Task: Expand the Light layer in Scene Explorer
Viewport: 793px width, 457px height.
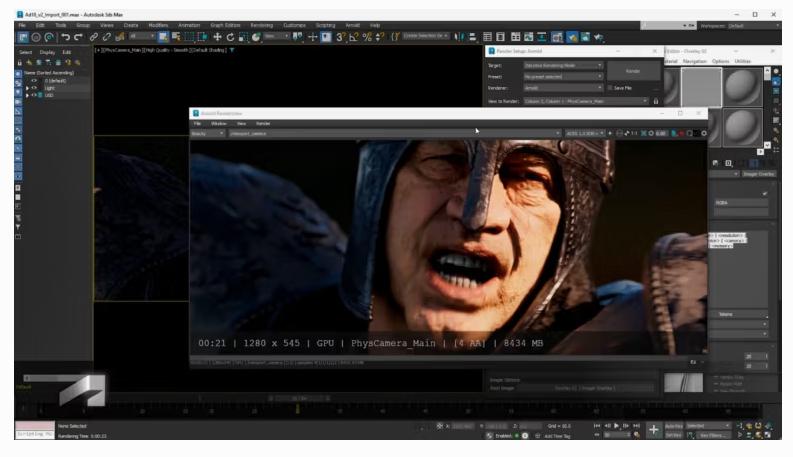Action: point(27,87)
